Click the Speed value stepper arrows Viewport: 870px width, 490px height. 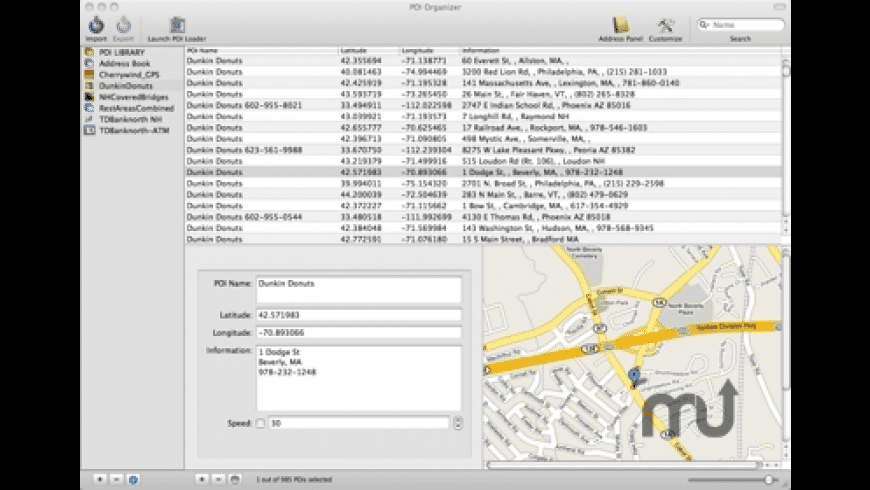pos(458,423)
